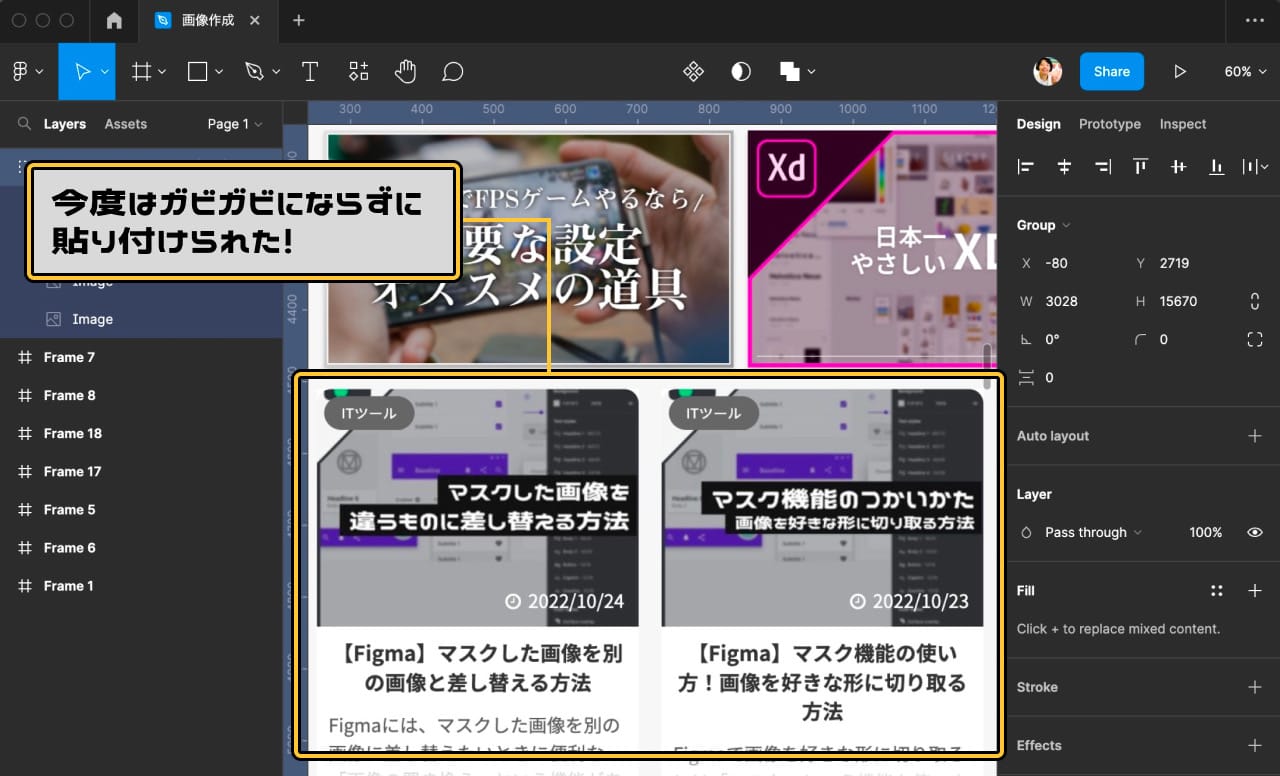Switch to the Assets tab
This screenshot has height=776, width=1280.
pyautogui.click(x=126, y=124)
